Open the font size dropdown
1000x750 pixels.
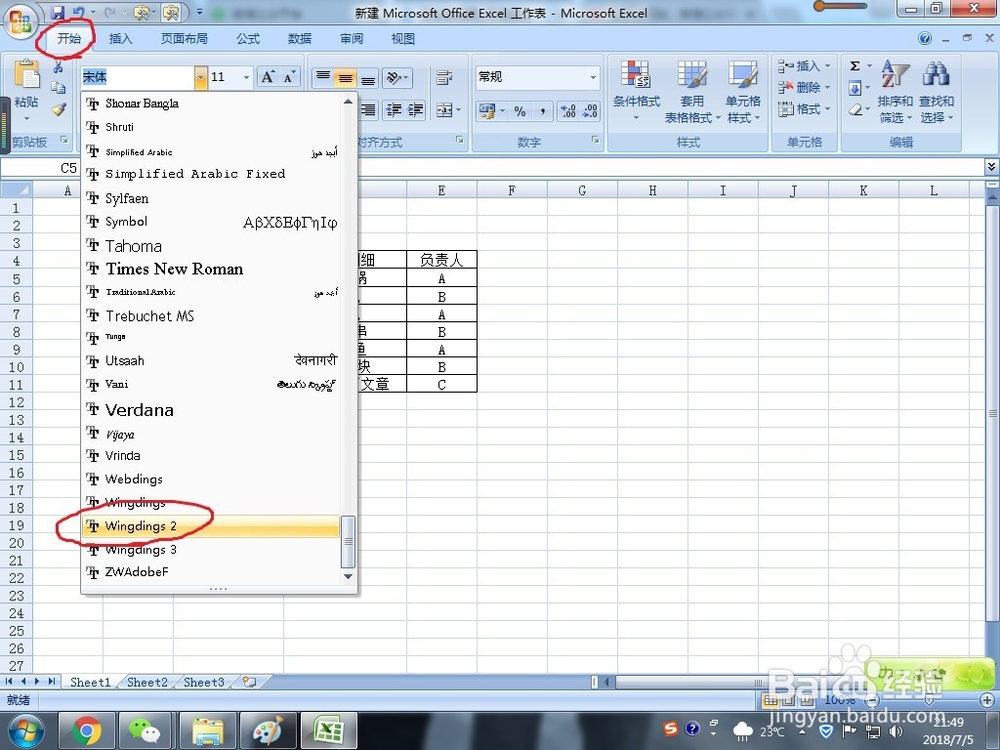(246, 77)
